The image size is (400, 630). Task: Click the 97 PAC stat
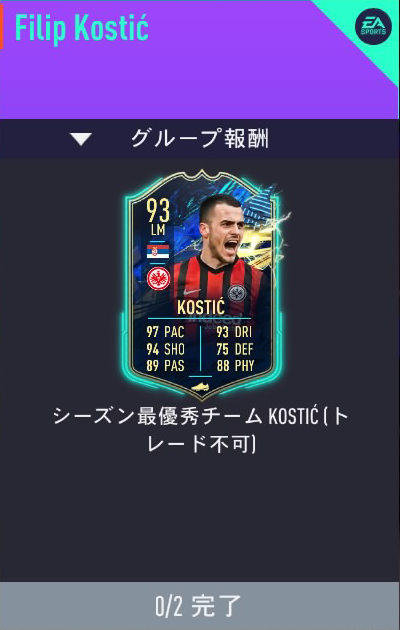pos(165,332)
